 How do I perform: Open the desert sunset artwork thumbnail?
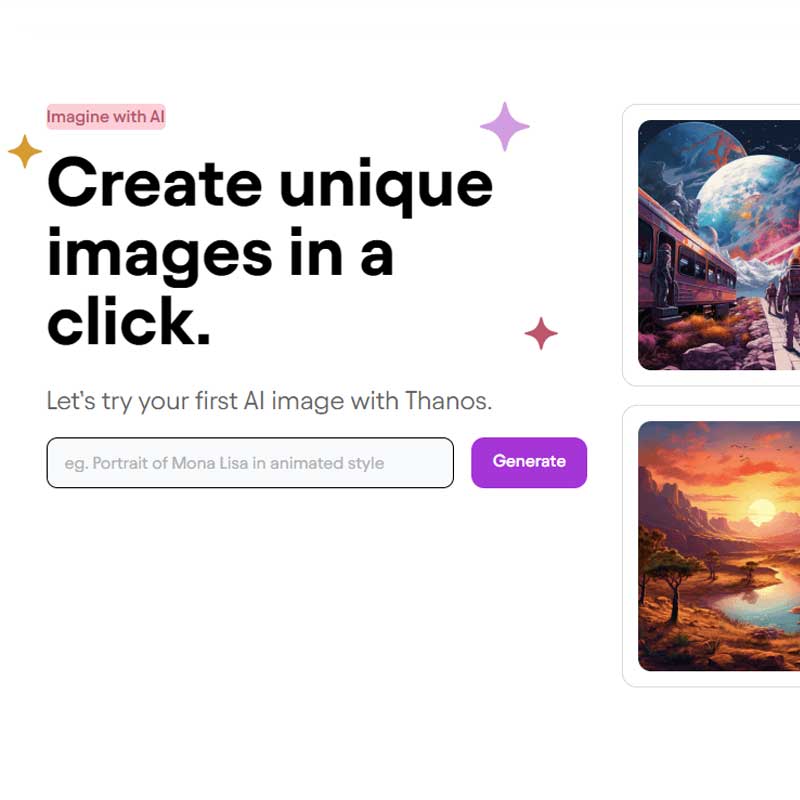719,546
